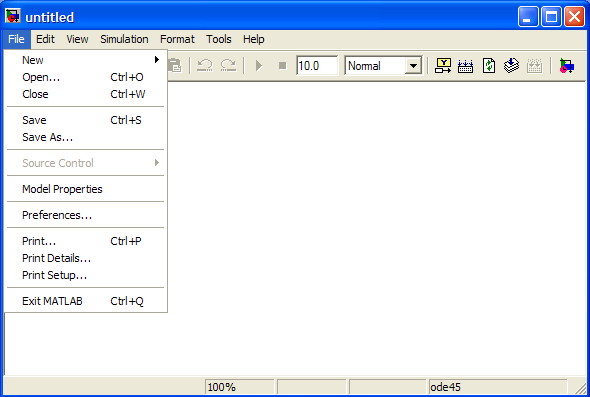Expand the New submenu
The image size is (590, 397).
(x=85, y=60)
